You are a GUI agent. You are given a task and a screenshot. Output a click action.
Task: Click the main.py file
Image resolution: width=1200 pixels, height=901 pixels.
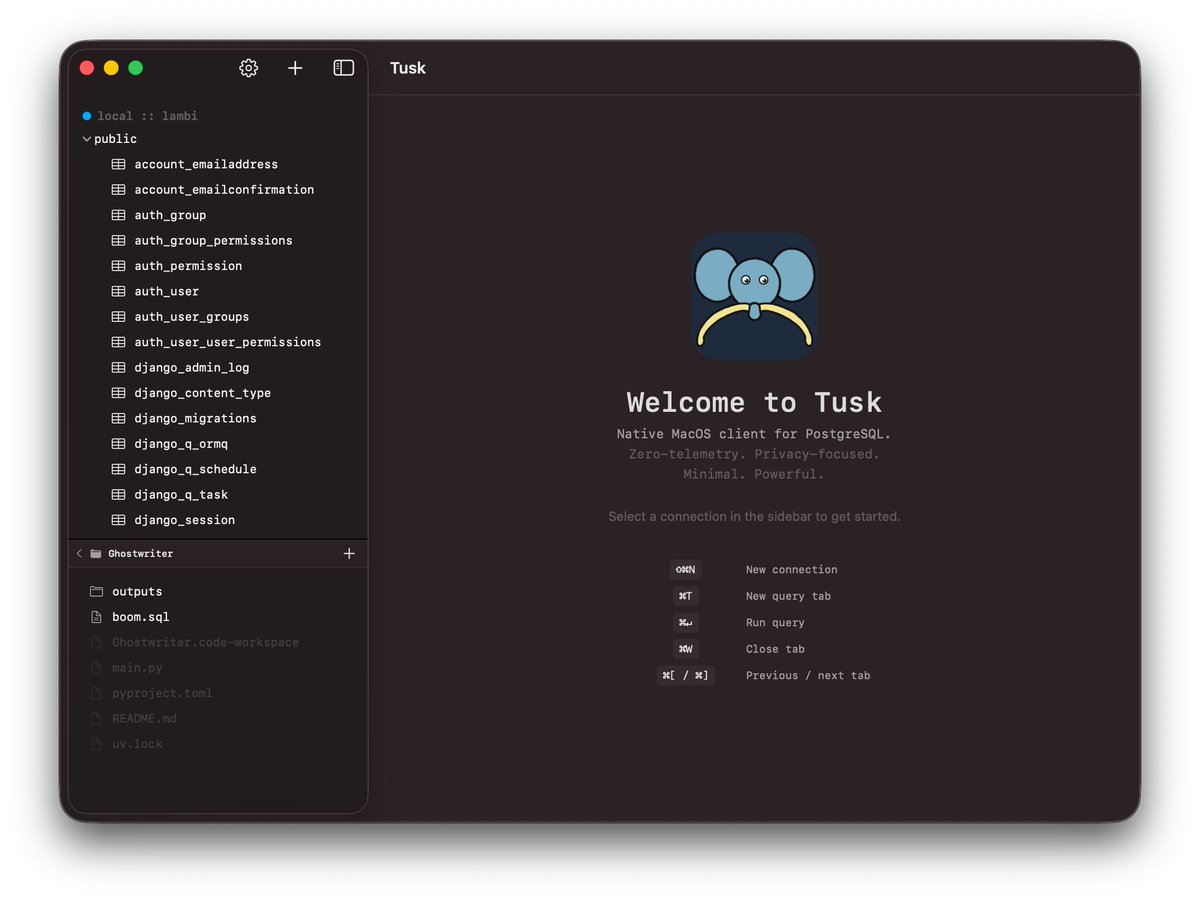point(137,668)
